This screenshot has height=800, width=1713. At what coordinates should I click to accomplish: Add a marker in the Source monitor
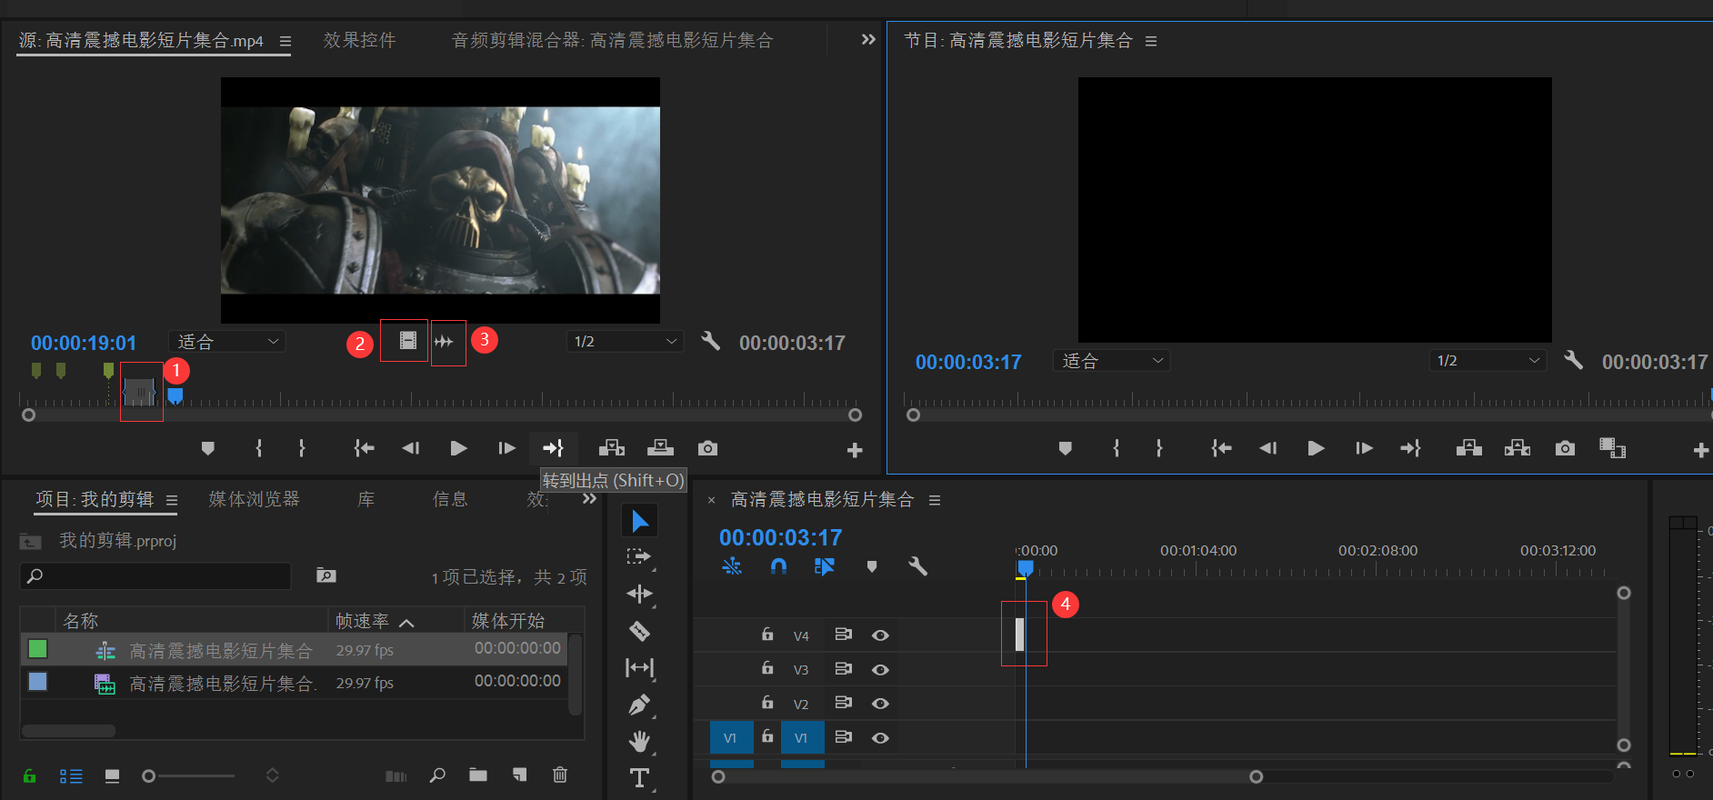coord(208,449)
